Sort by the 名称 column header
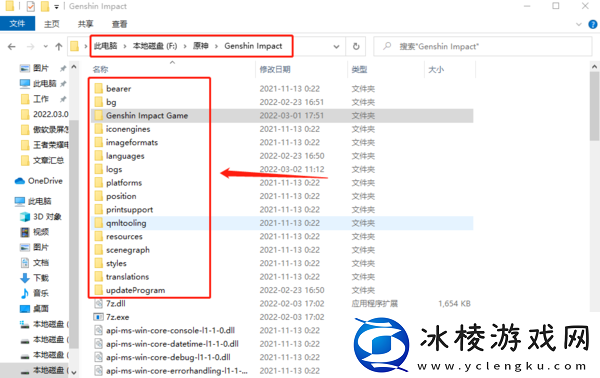Viewport: 600px width, 378px height. pyautogui.click(x=100, y=69)
